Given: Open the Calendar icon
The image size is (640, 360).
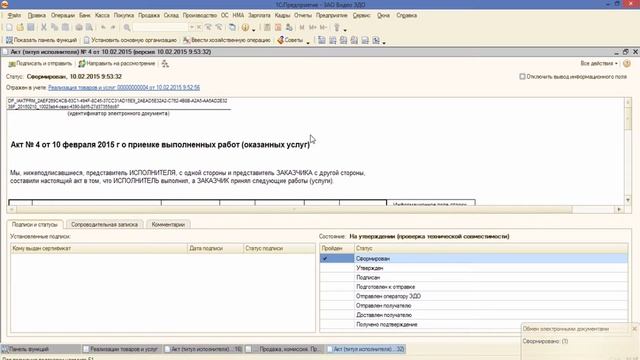Looking at the screenshot, I should [x=278, y=27].
